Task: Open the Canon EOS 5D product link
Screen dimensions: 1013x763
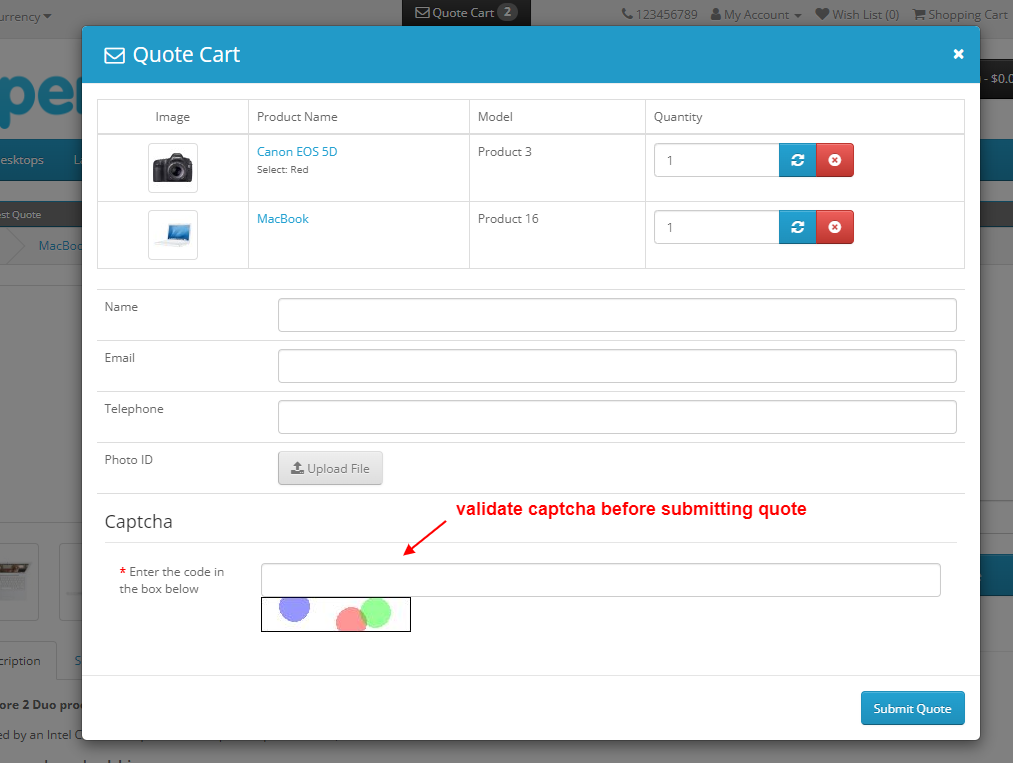Action: tap(297, 152)
